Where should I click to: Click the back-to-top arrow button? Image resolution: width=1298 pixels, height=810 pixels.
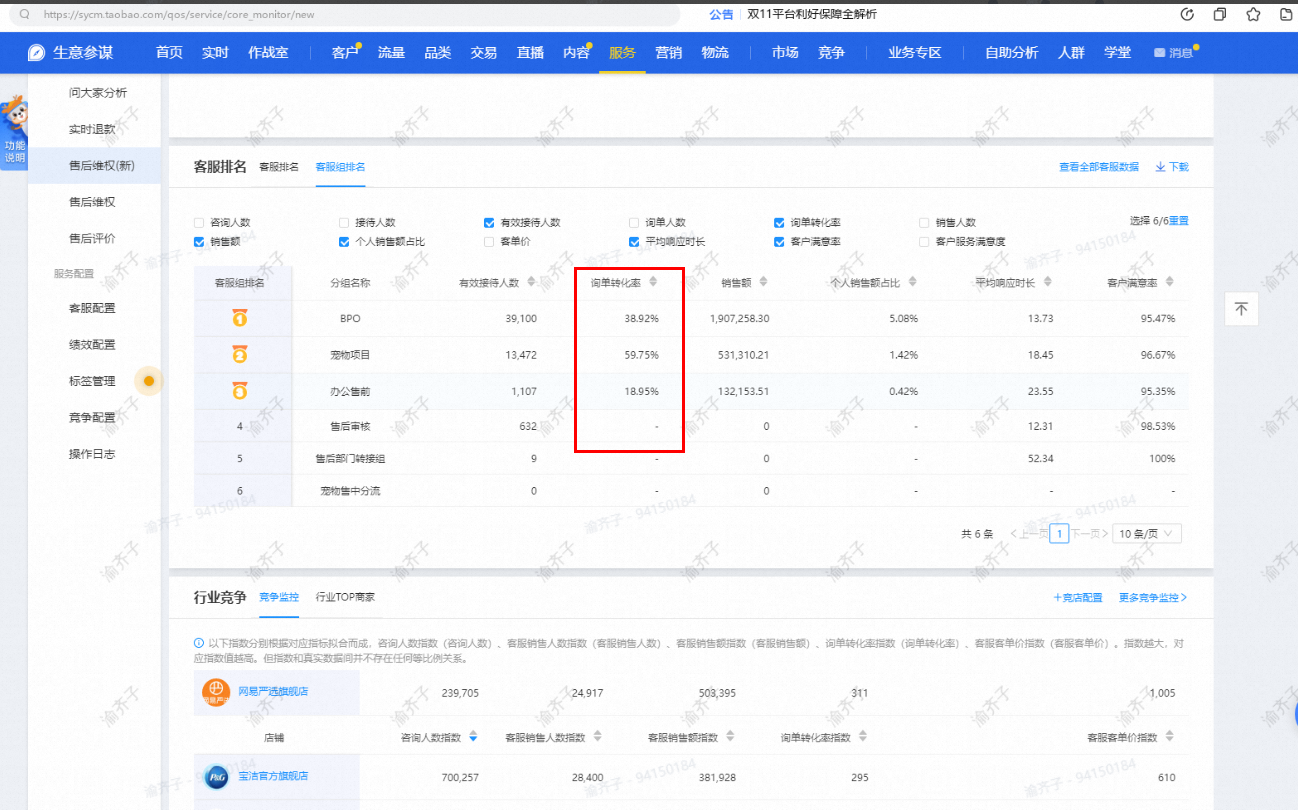point(1241,309)
